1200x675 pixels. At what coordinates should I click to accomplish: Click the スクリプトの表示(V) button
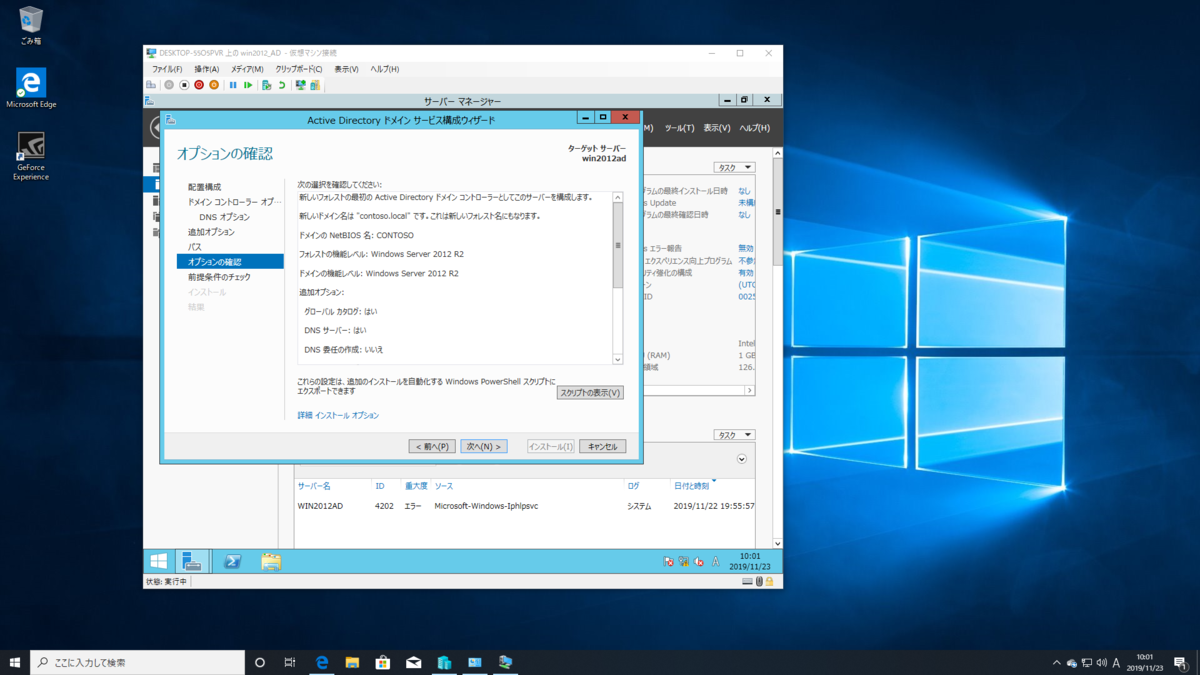point(590,393)
